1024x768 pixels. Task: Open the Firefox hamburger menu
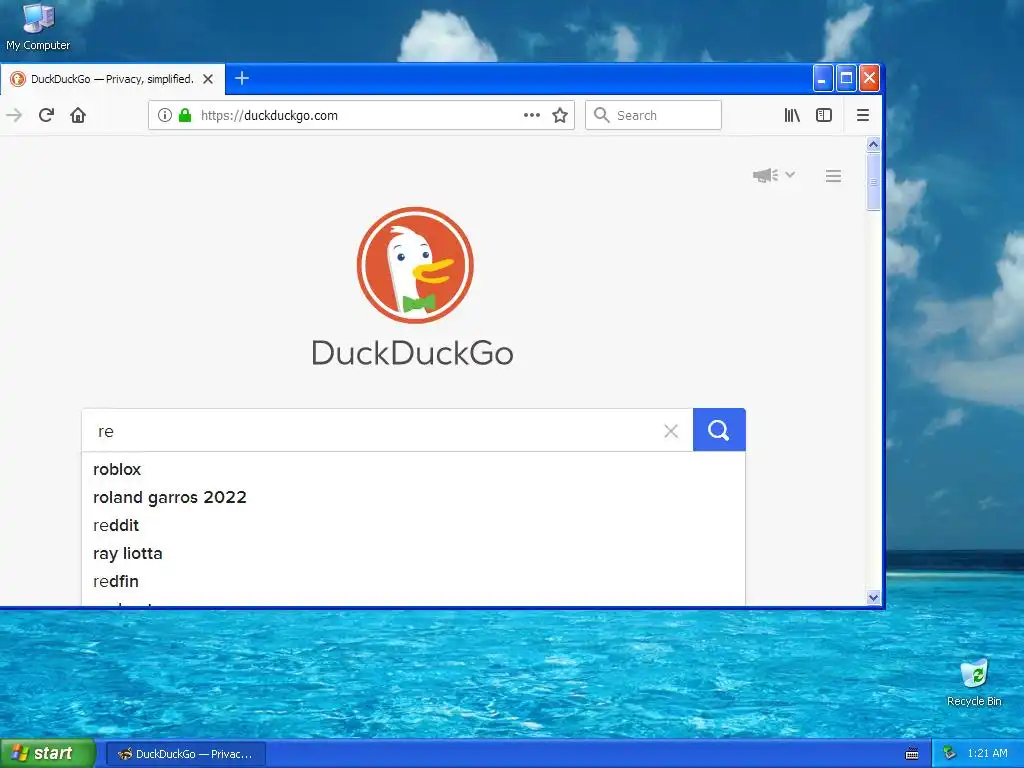click(x=863, y=116)
